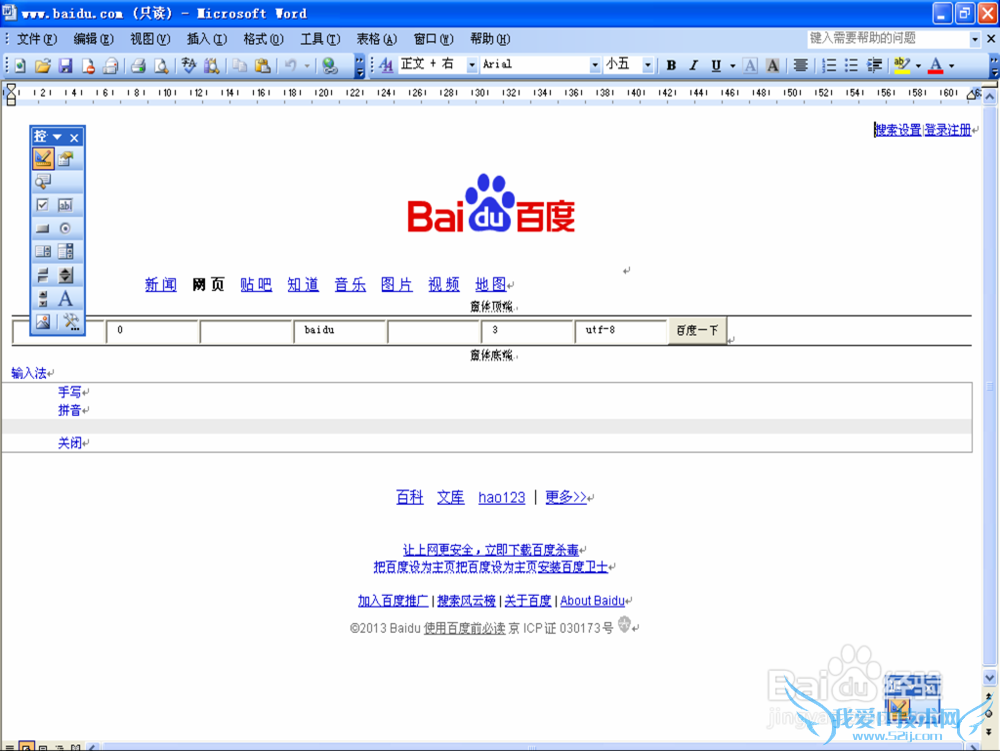The width and height of the screenshot is (1000, 751).
Task: Print the document
Action: click(138, 65)
